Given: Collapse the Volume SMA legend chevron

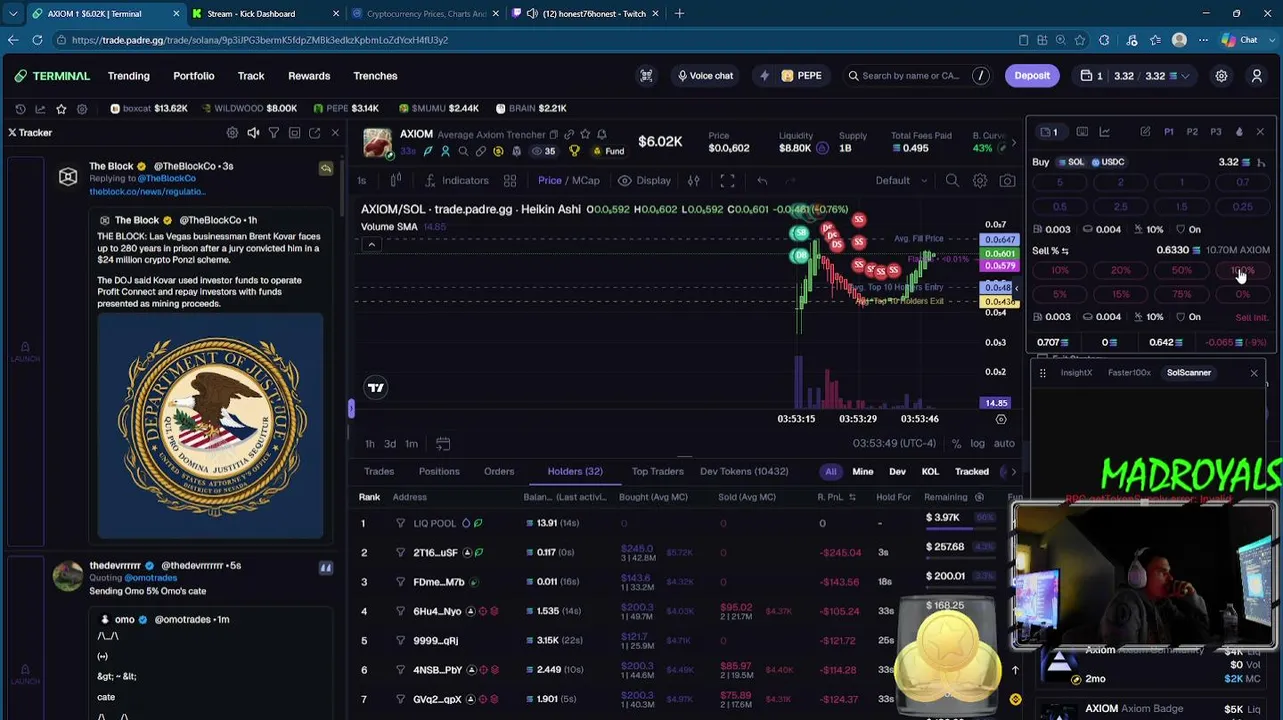Looking at the screenshot, I should coord(371,245).
